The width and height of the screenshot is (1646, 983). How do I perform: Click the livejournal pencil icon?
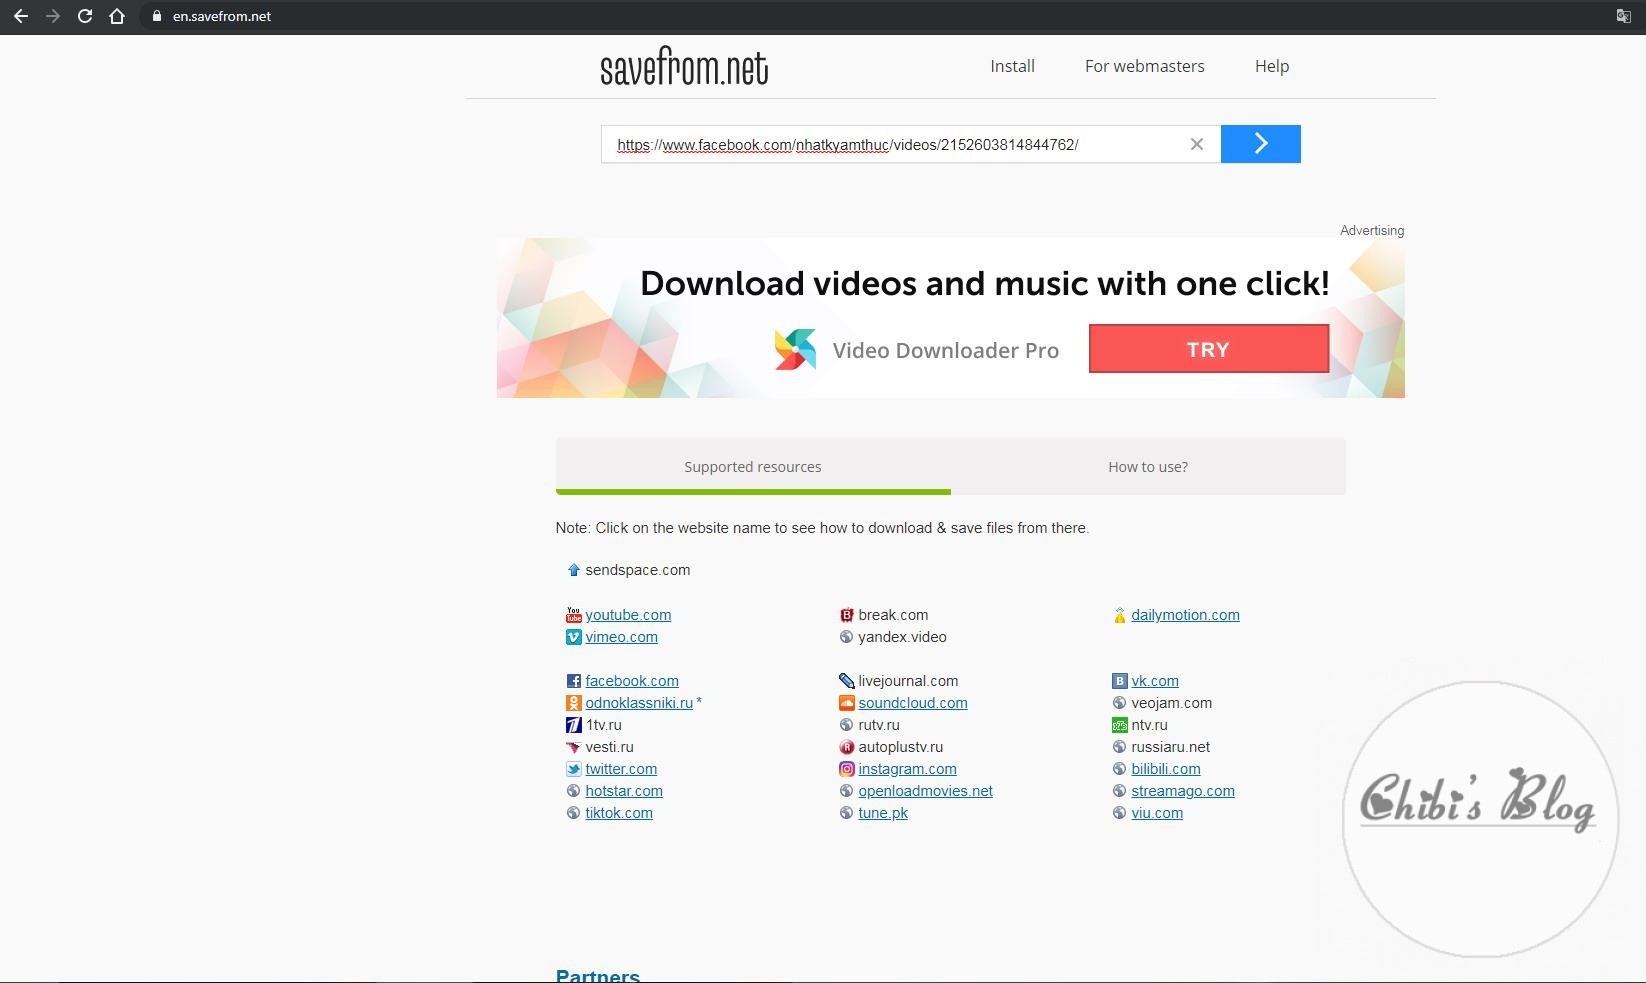[x=846, y=681]
